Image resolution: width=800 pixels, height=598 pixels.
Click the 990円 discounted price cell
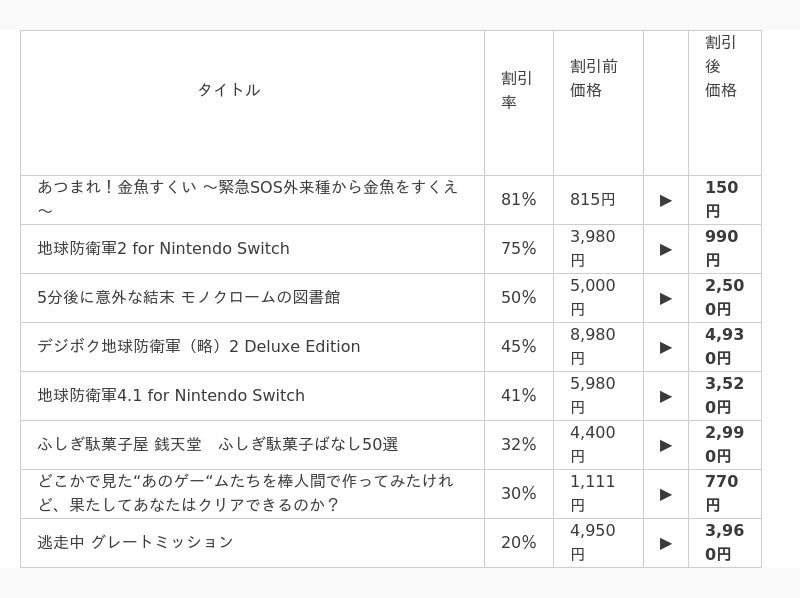point(721,248)
